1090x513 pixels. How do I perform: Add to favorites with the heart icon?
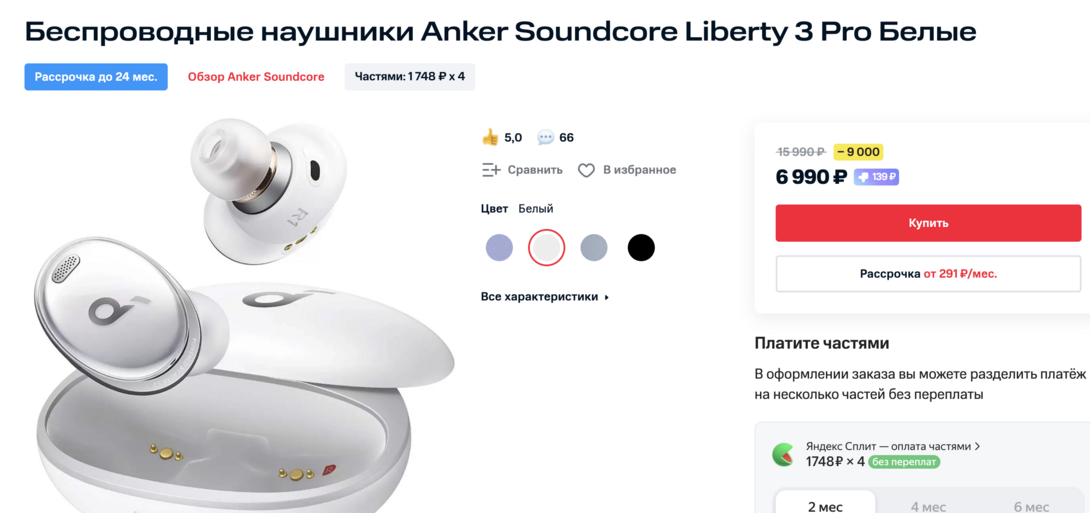coord(587,170)
